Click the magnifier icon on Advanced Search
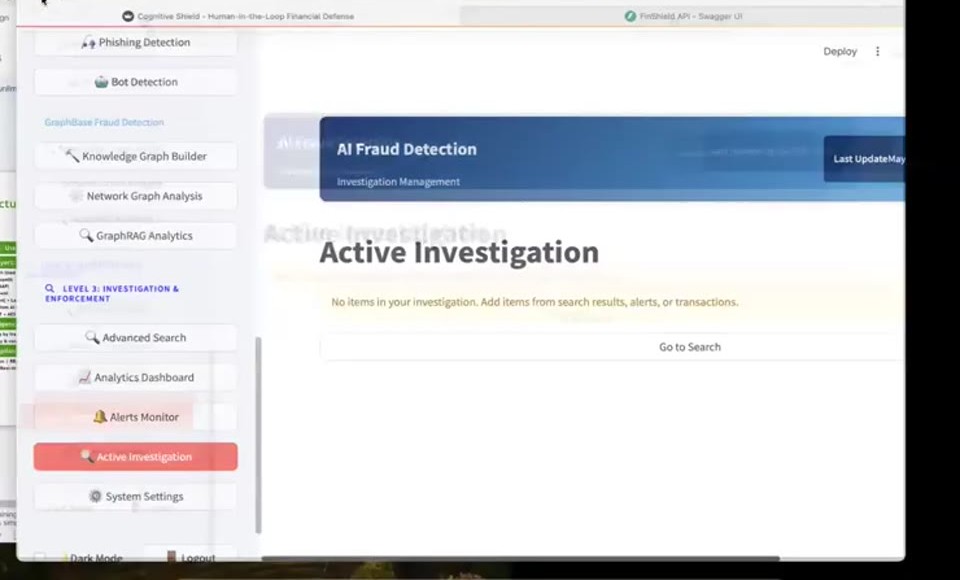The width and height of the screenshot is (960, 580). coord(92,337)
